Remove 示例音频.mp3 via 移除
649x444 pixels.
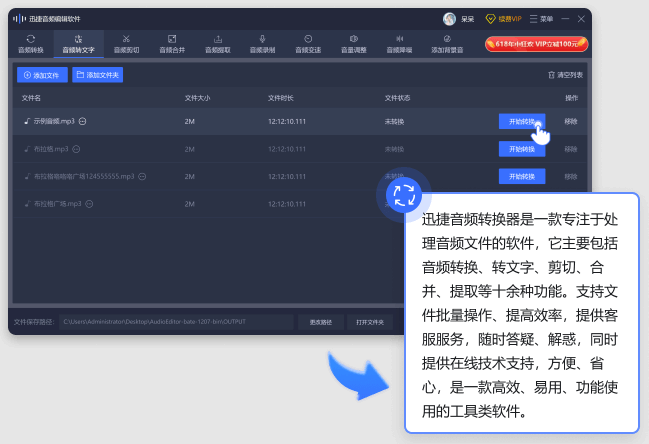tap(571, 121)
